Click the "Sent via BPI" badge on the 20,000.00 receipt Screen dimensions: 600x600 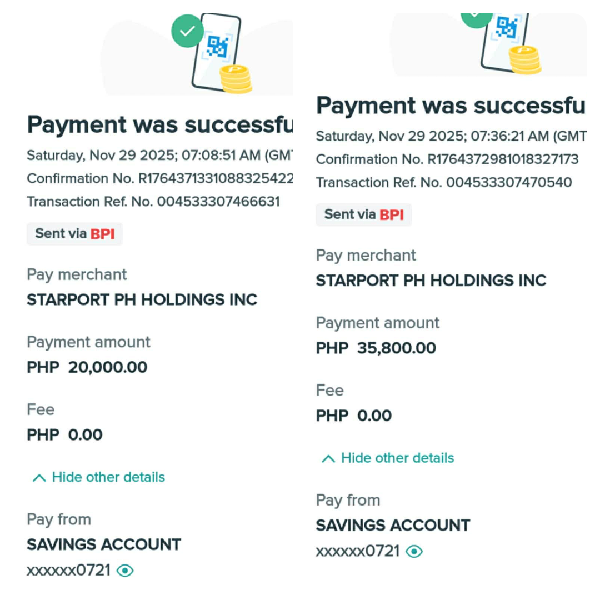tap(74, 234)
